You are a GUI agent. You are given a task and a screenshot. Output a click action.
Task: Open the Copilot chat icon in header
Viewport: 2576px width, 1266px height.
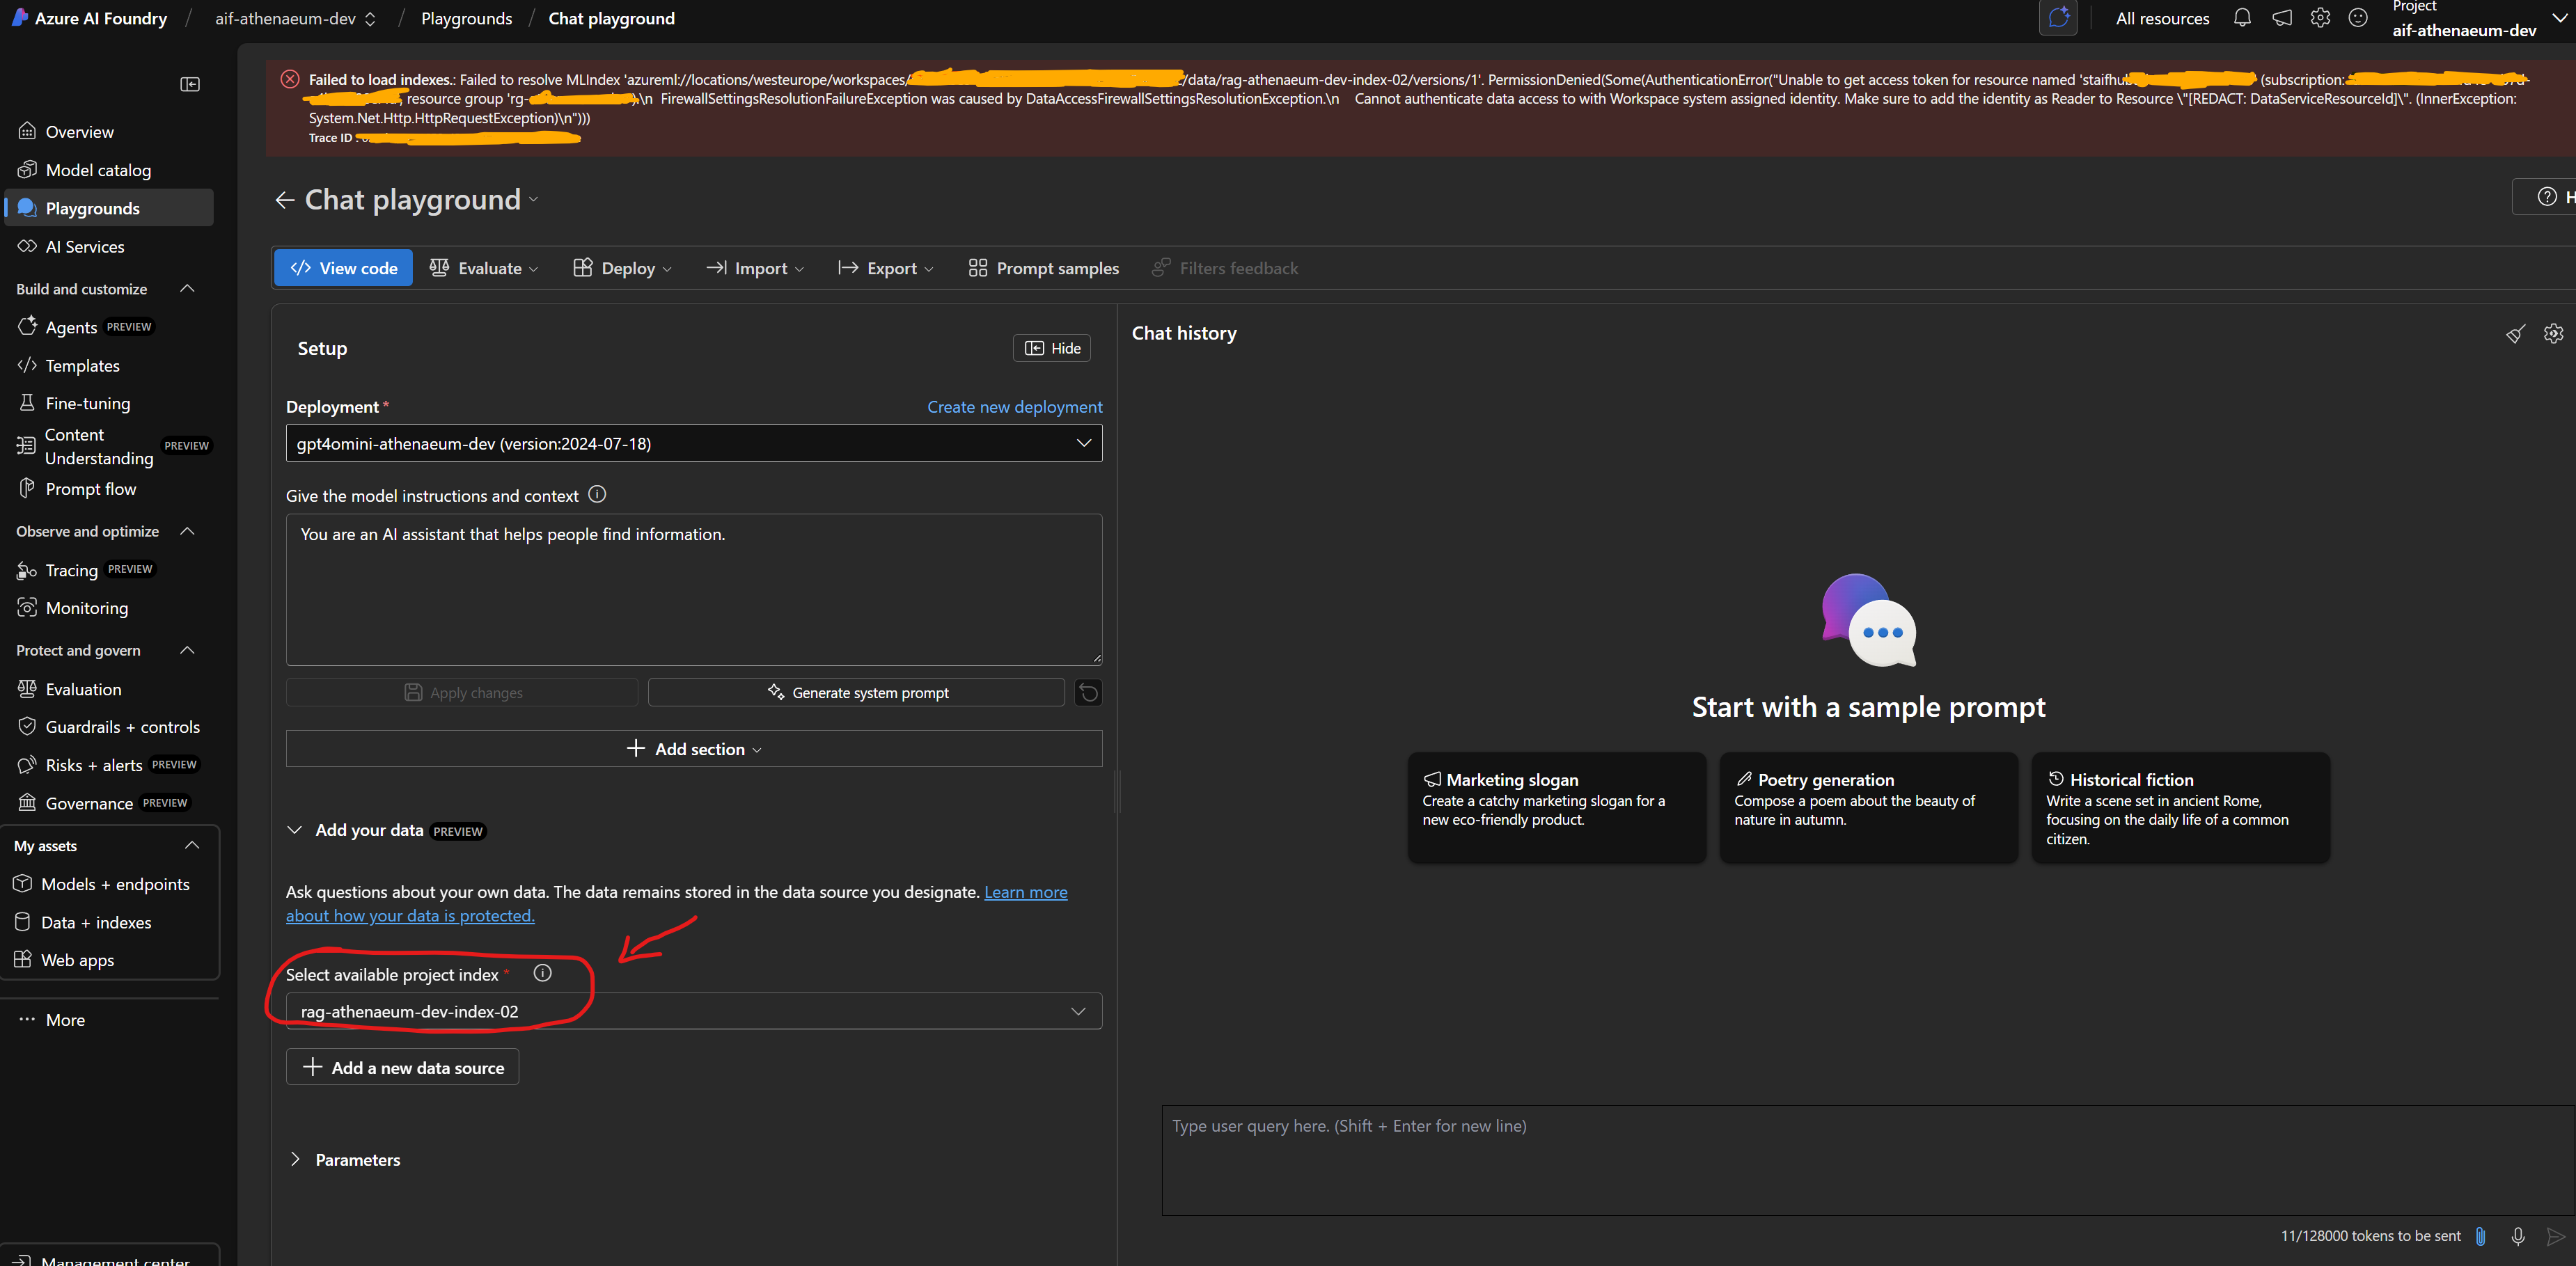pyautogui.click(x=2058, y=18)
